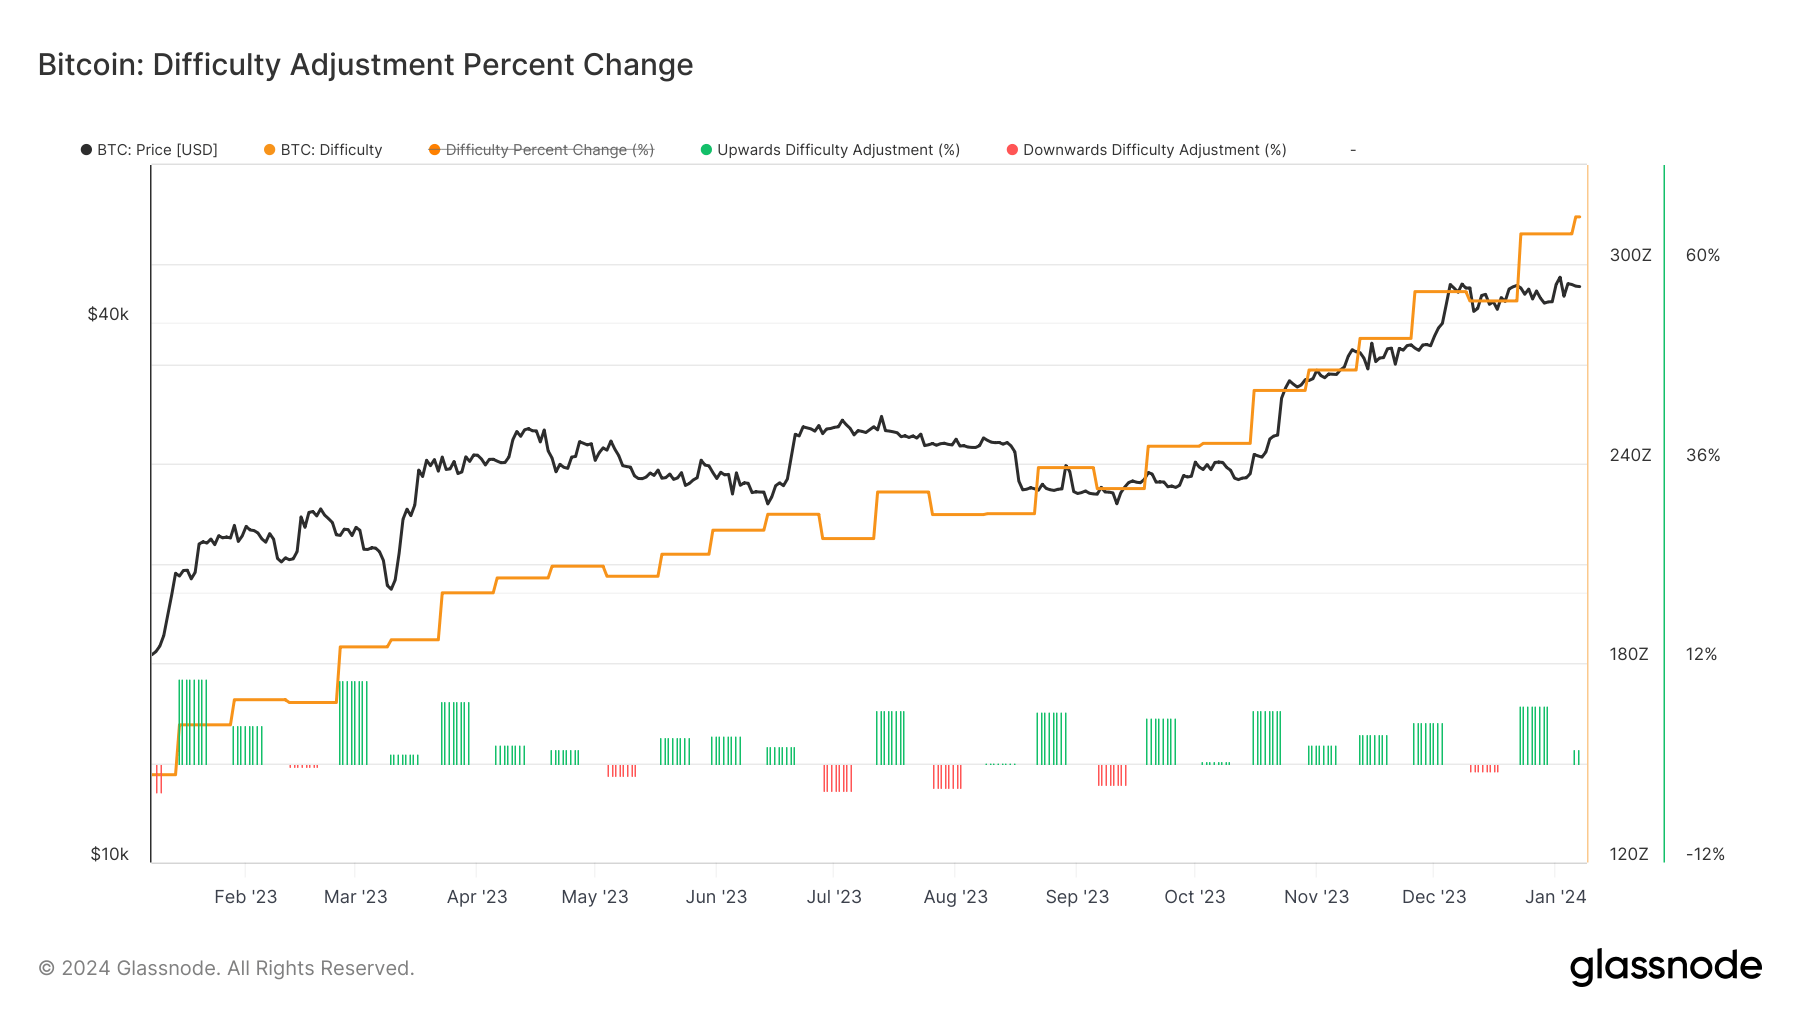This screenshot has width=1800, height=1013.
Task: Click the 60% percent axis label
Action: pyautogui.click(x=1703, y=255)
